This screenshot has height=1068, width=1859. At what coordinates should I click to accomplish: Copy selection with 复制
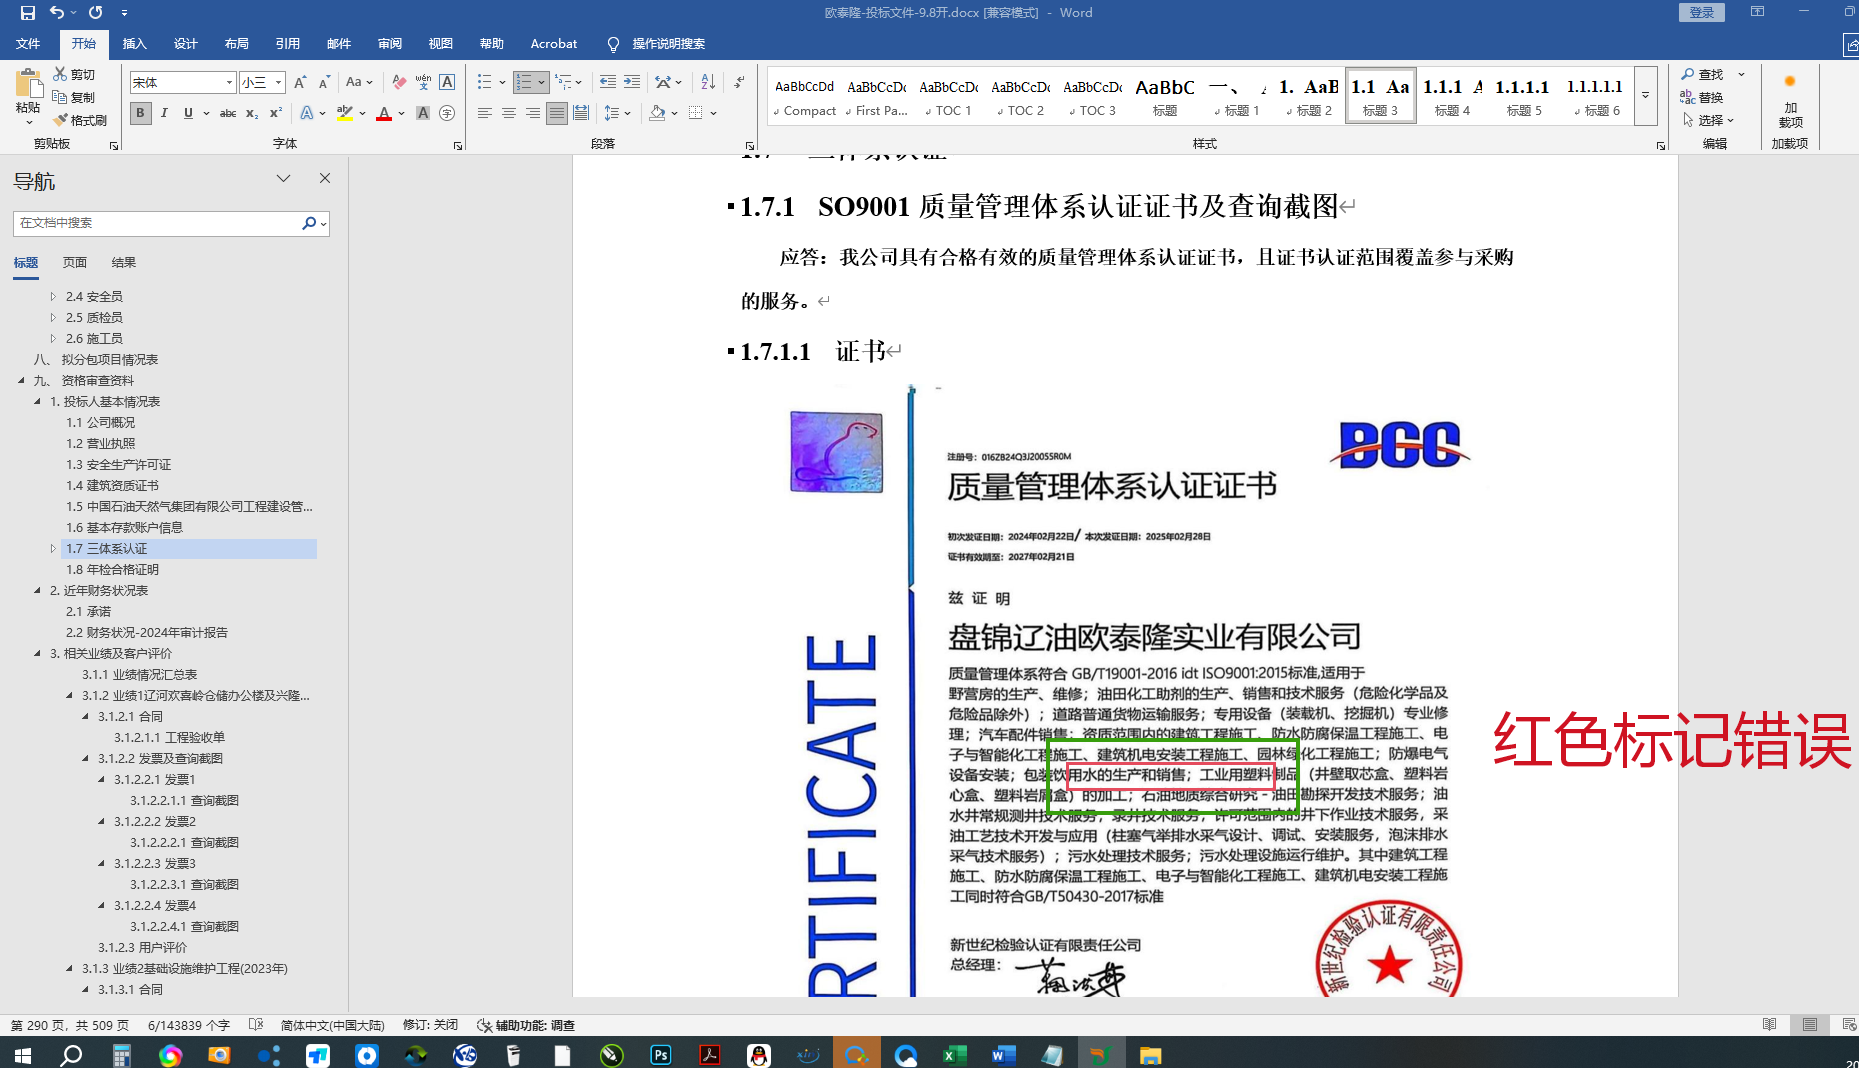click(x=75, y=97)
